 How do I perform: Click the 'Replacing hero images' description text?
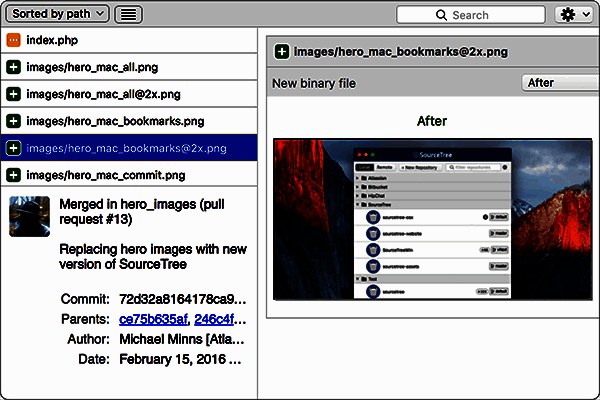coord(153,256)
